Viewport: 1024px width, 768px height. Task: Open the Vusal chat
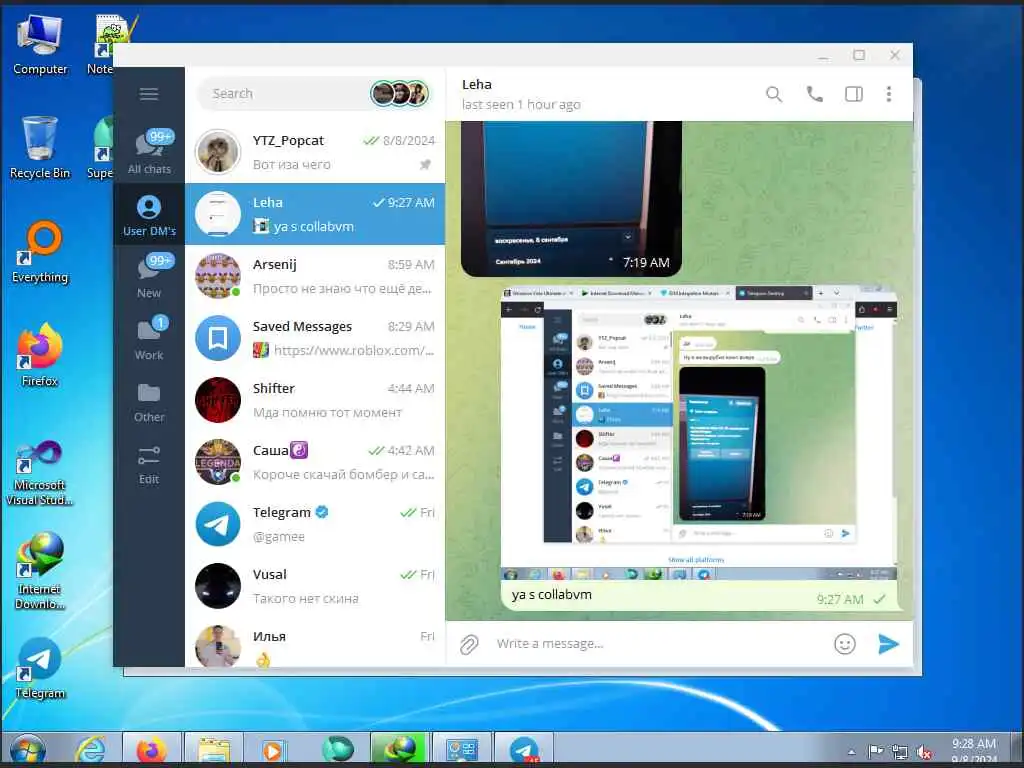pos(315,586)
